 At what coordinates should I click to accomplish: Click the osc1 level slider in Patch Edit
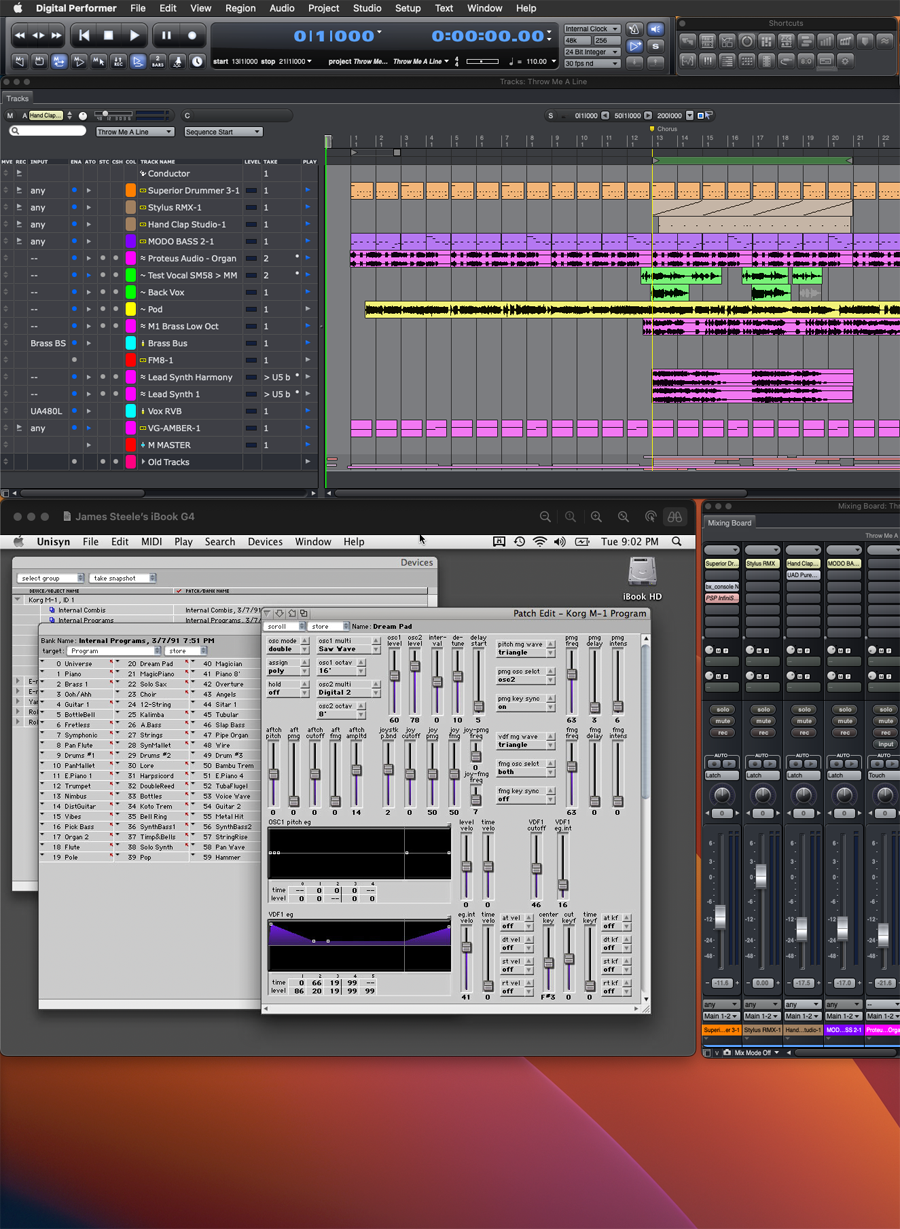[395, 678]
